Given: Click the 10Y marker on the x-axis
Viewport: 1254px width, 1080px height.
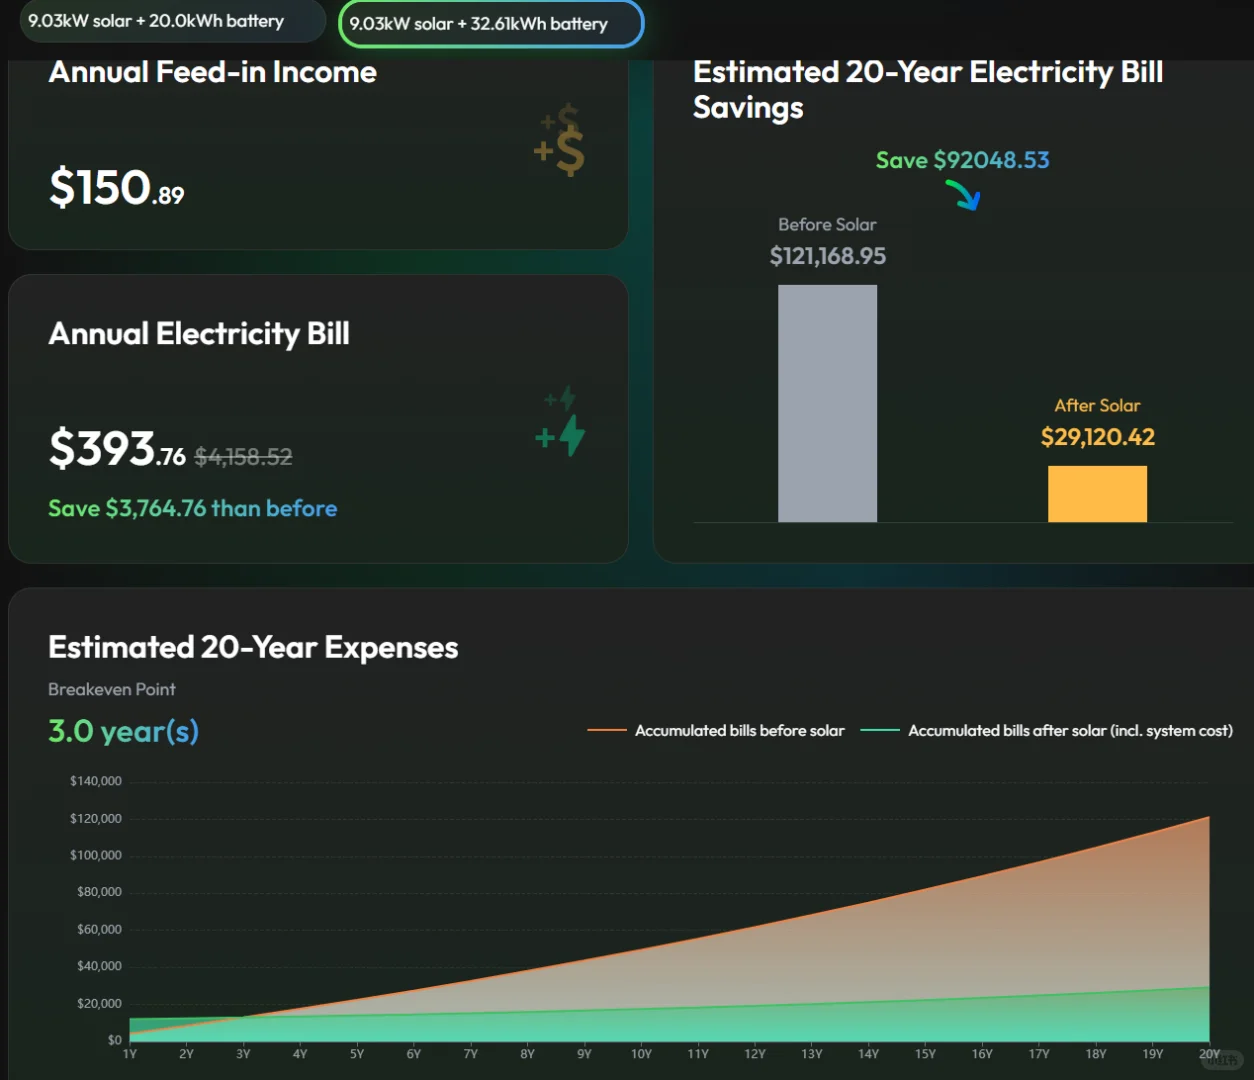Looking at the screenshot, I should (x=641, y=1054).
